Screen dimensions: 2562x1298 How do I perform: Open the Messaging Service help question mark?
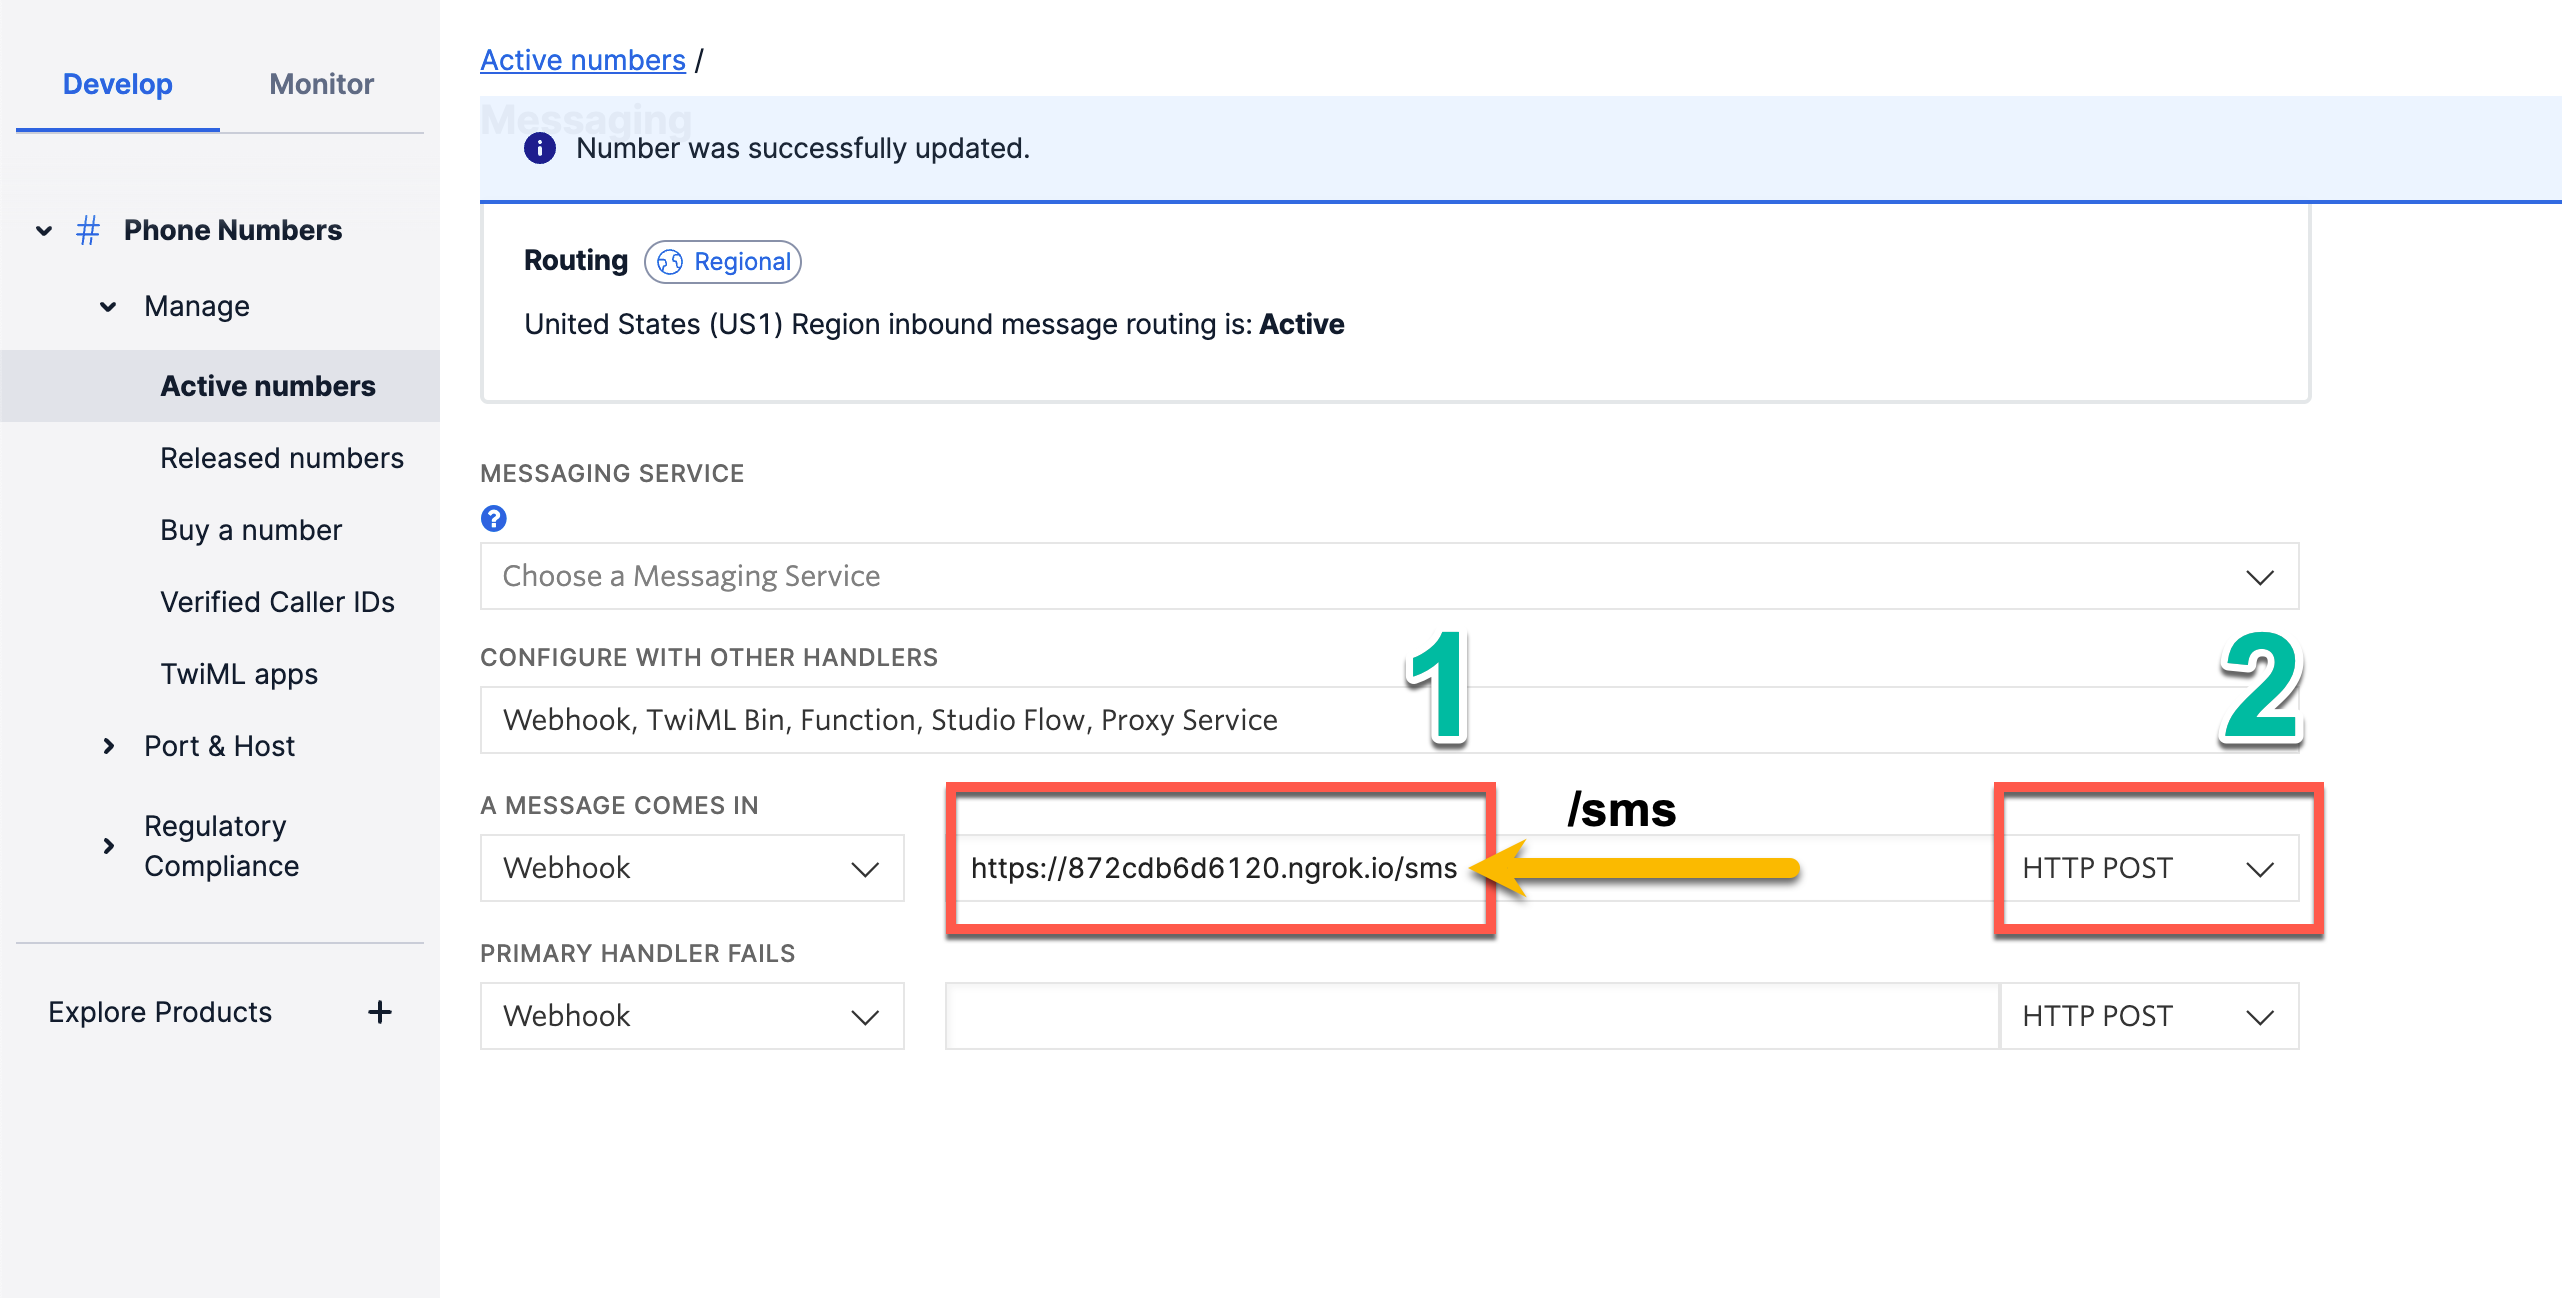point(492,518)
